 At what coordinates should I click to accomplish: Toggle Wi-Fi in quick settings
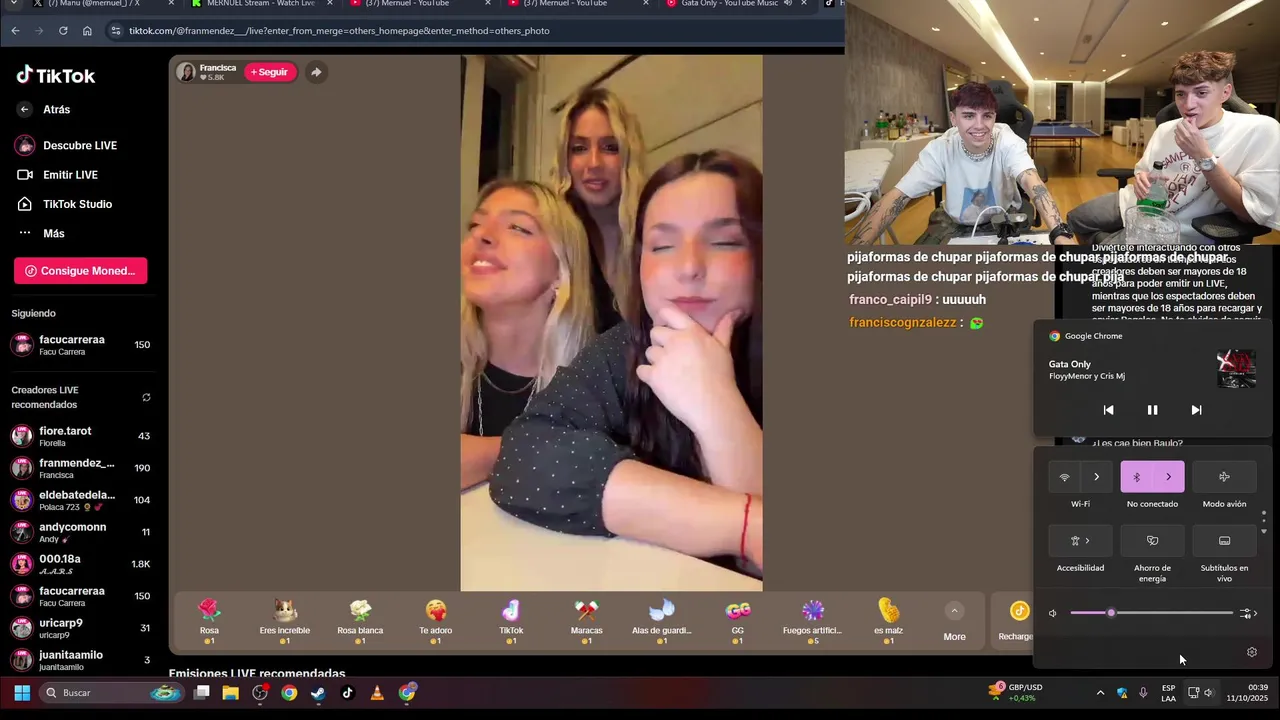(1064, 477)
